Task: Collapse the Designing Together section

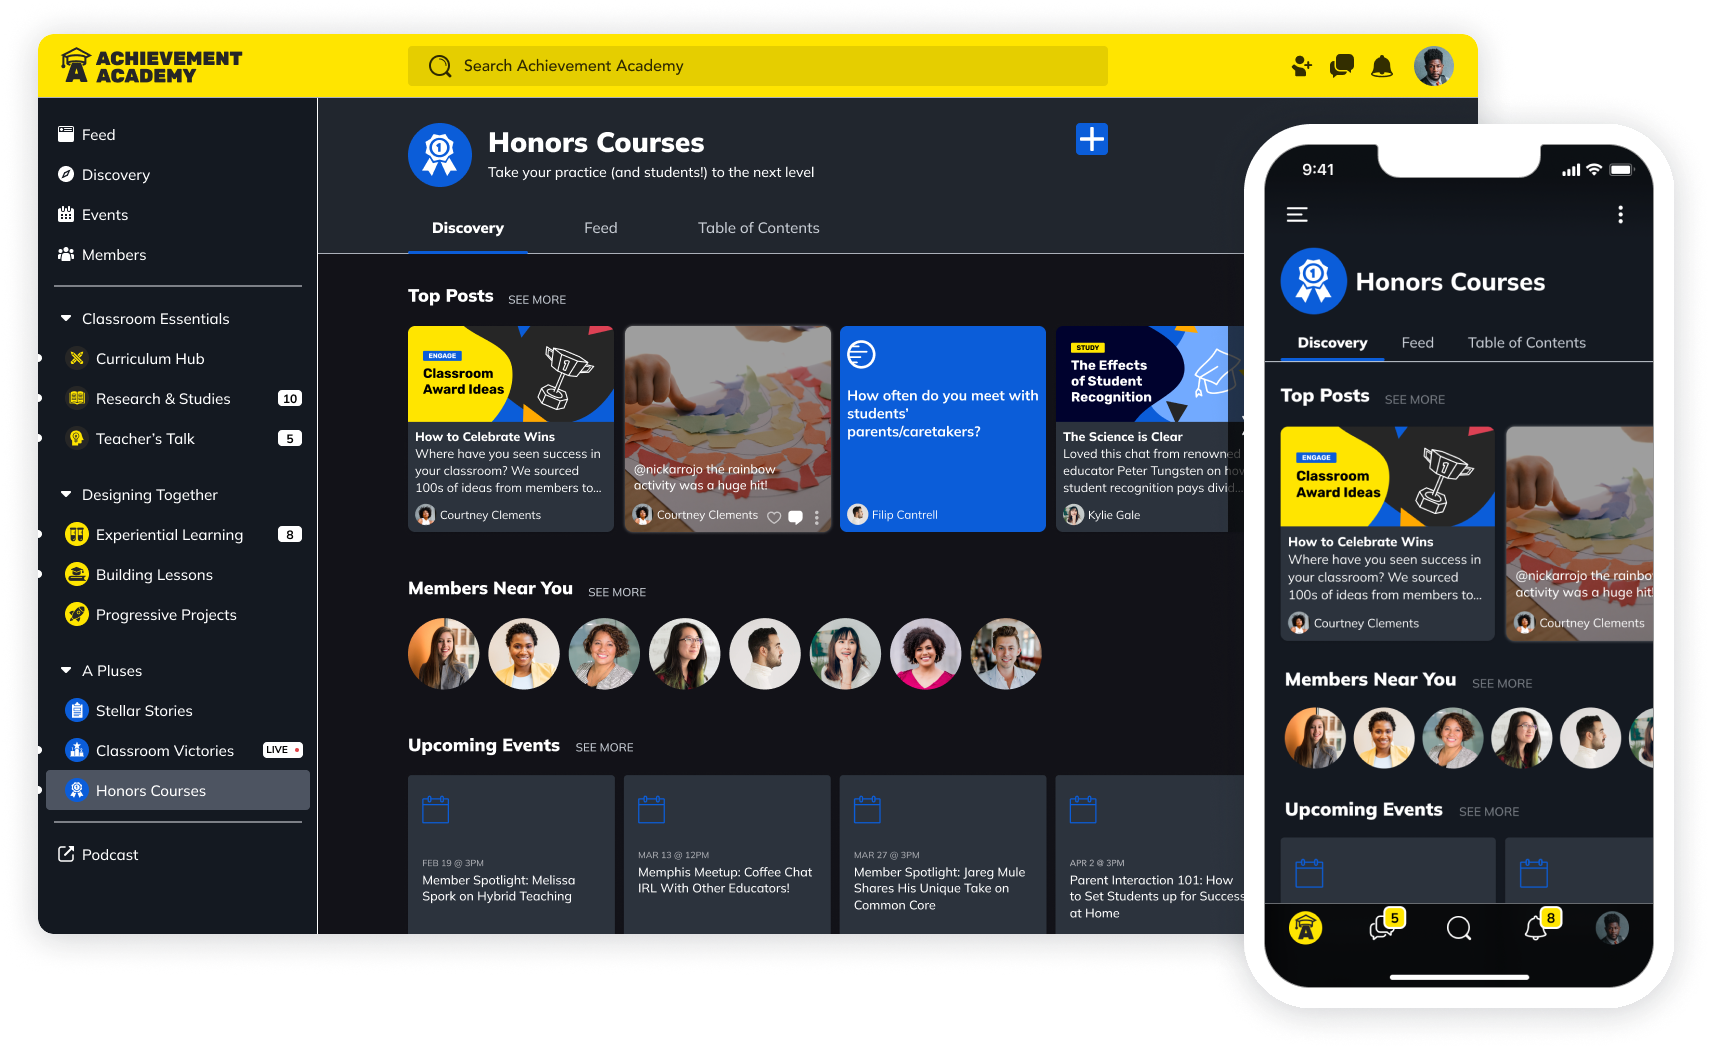Action: pos(66,495)
